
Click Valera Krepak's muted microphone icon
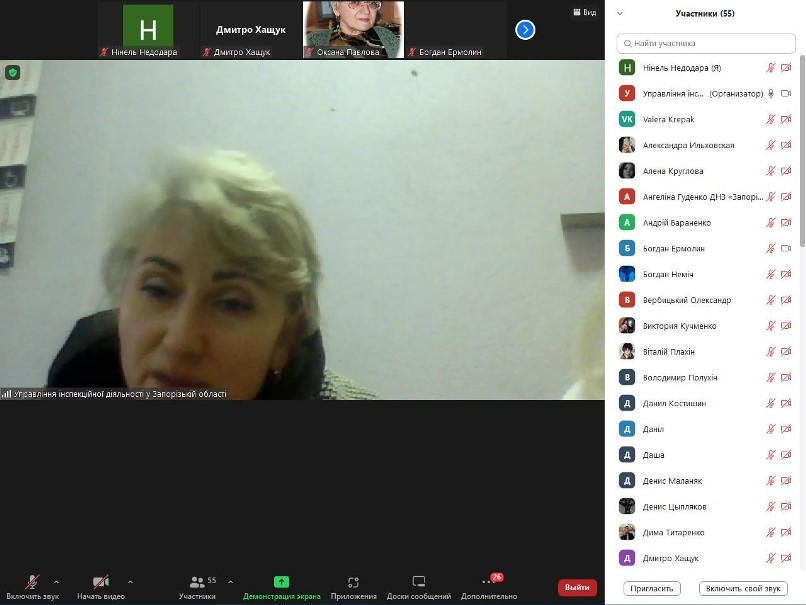[771, 119]
